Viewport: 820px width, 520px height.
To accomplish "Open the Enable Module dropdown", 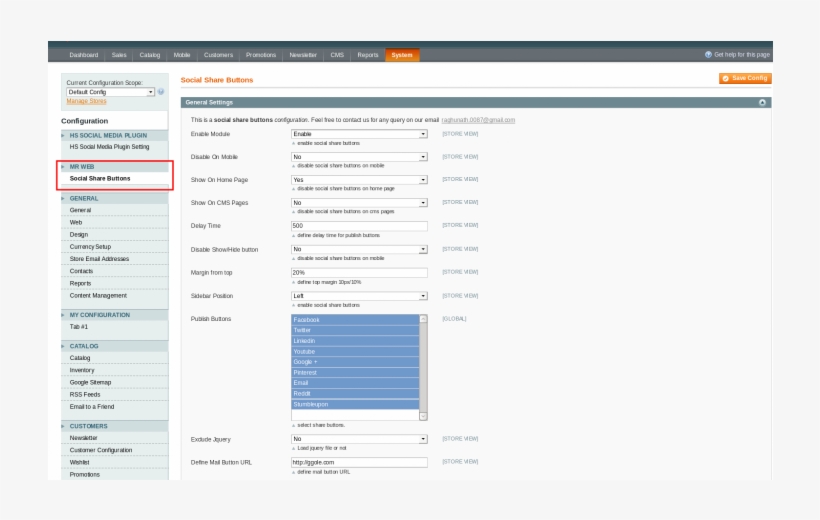I will [x=359, y=134].
